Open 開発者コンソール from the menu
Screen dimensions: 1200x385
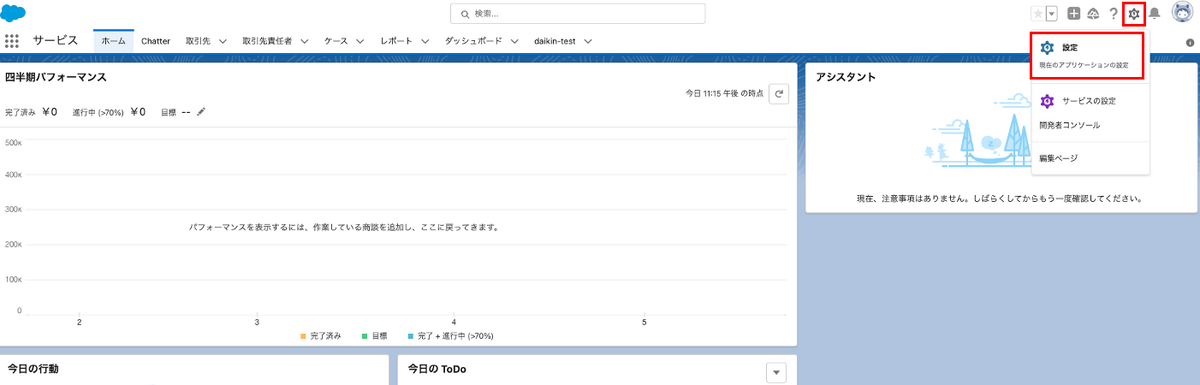coord(1090,126)
